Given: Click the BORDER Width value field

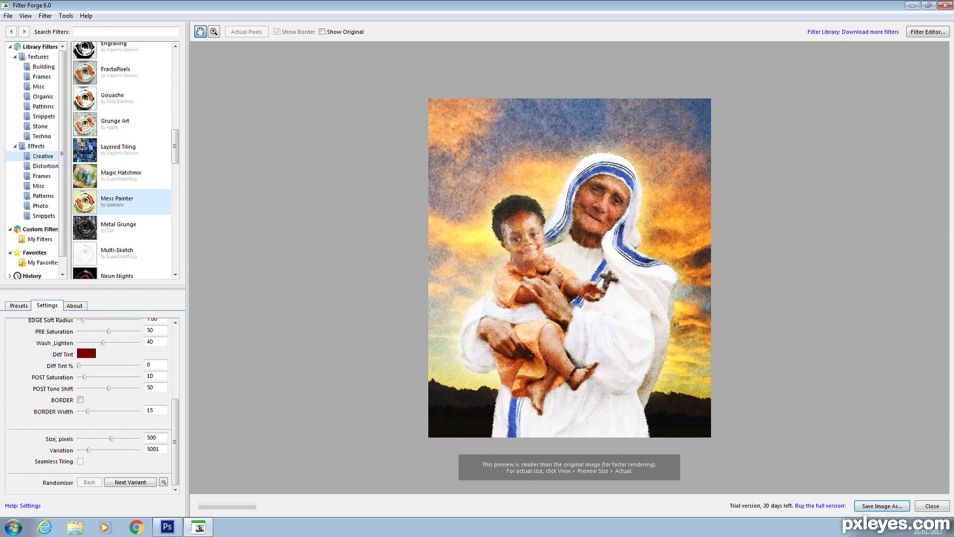Looking at the screenshot, I should [x=156, y=411].
